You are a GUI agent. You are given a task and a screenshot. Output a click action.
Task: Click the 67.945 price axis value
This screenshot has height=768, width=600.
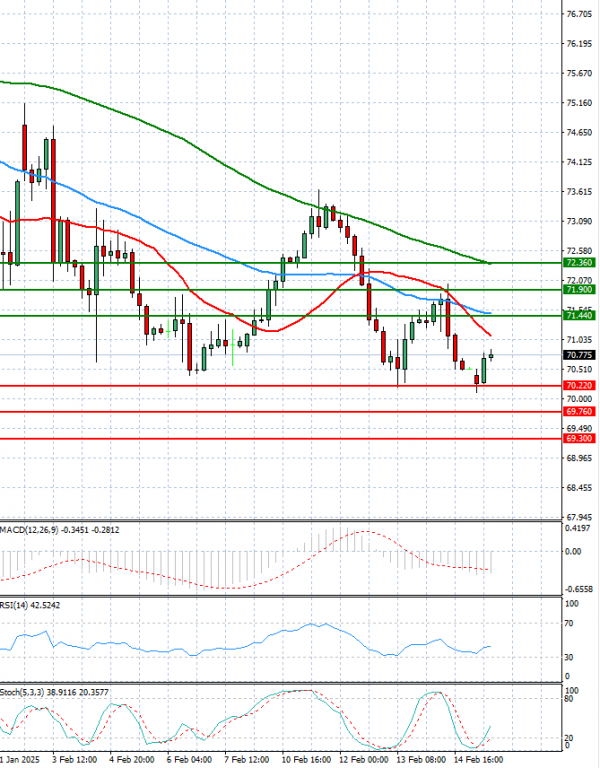(x=579, y=517)
